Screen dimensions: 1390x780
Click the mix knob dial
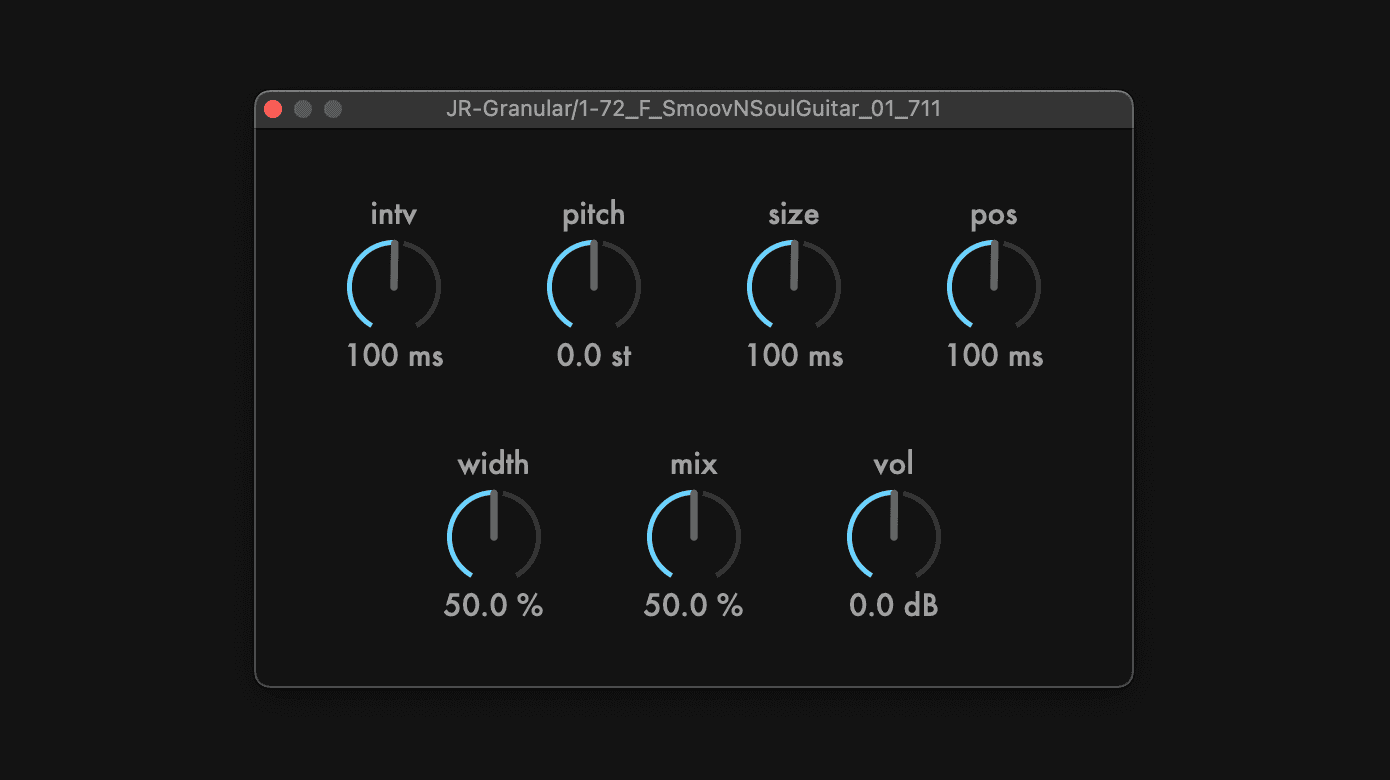[x=694, y=536]
